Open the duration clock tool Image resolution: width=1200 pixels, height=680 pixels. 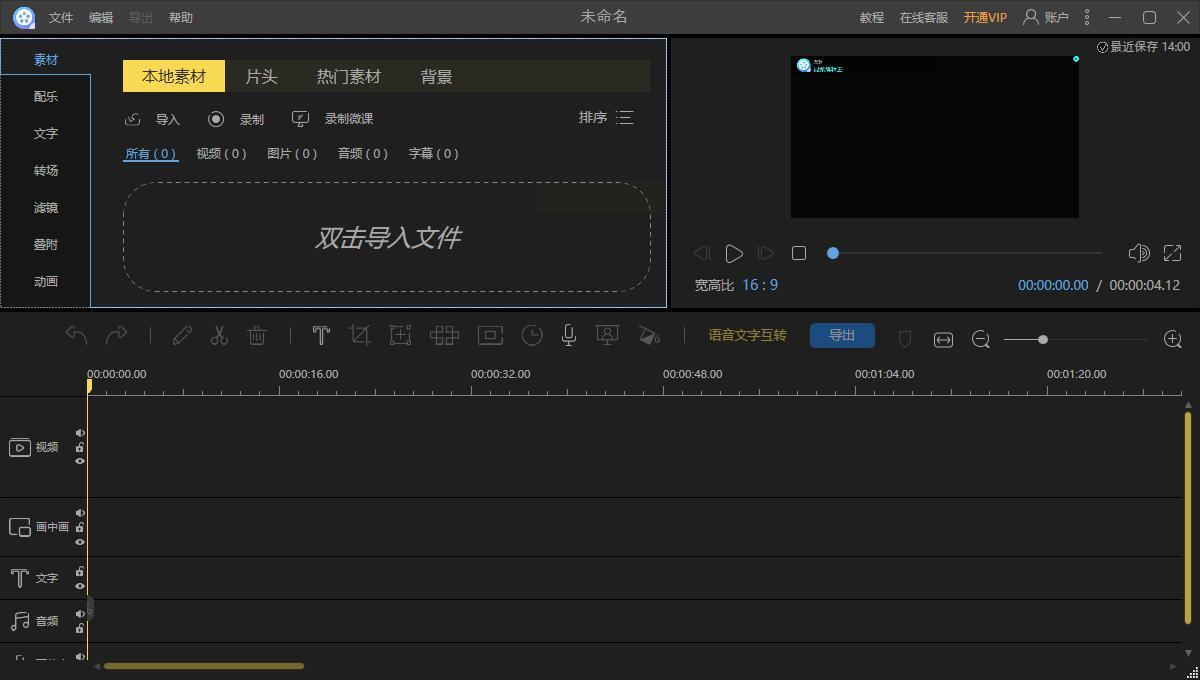pyautogui.click(x=532, y=336)
